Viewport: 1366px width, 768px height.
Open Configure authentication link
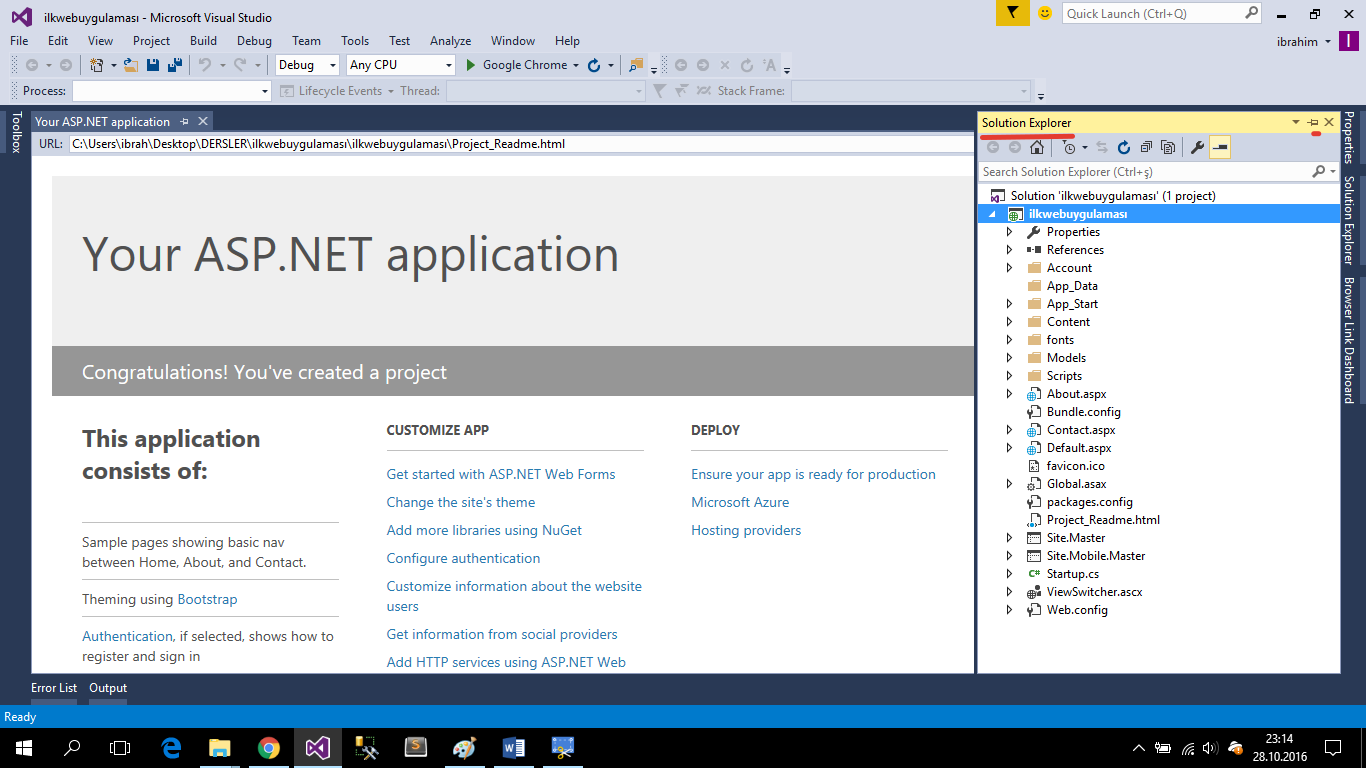463,558
